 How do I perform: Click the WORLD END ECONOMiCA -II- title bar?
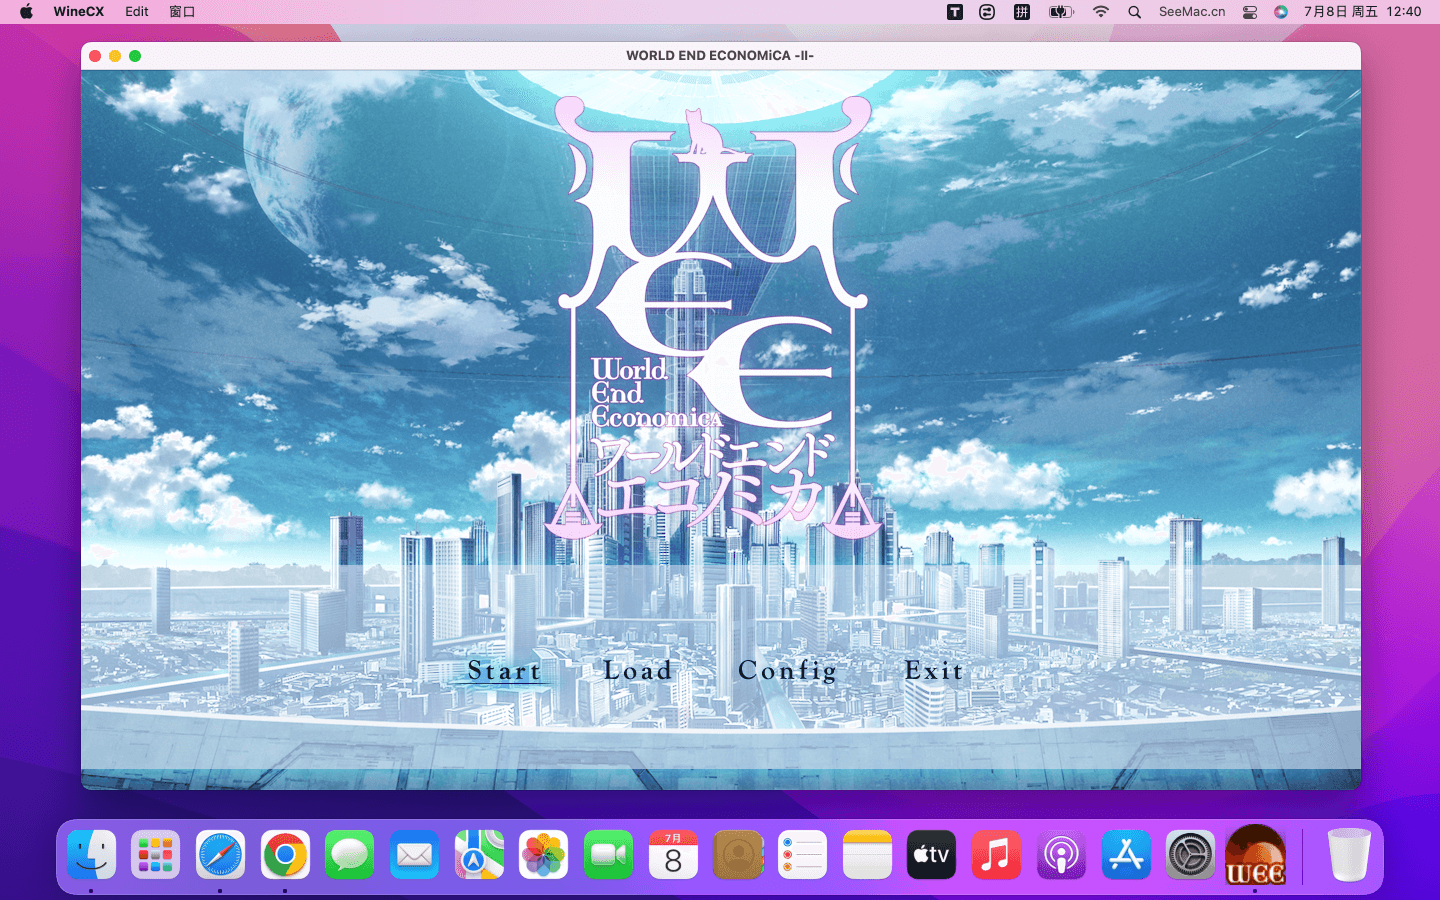pos(720,56)
